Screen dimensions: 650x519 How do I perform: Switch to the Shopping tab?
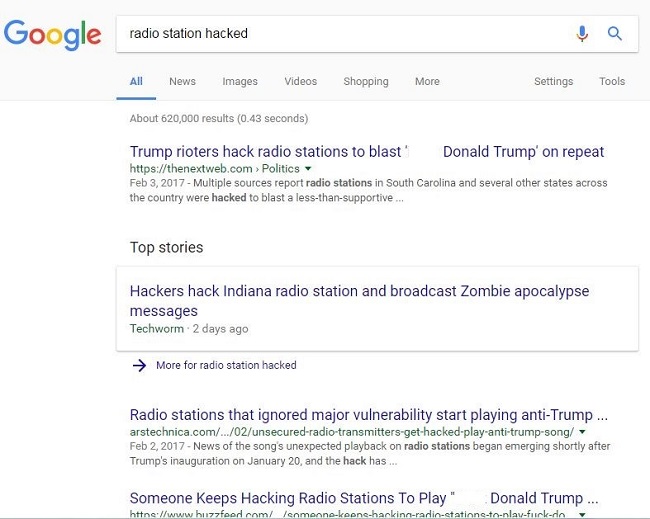[366, 82]
